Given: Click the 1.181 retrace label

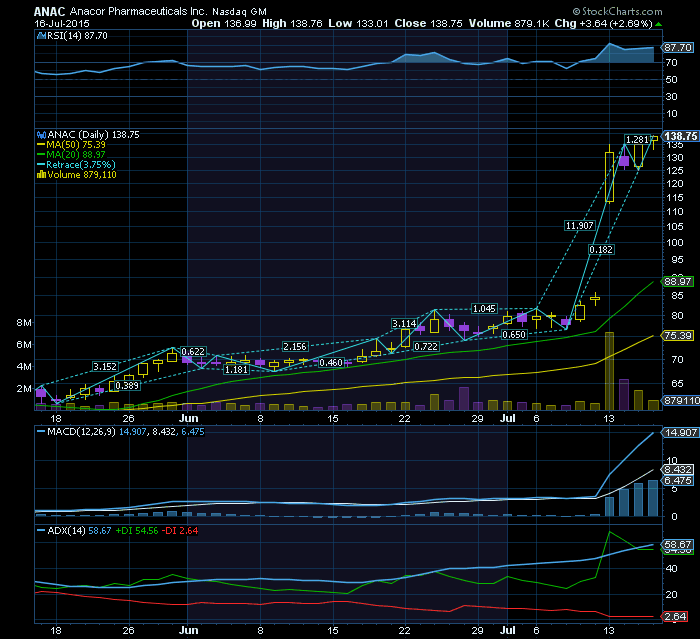Looking at the screenshot, I should [236, 370].
